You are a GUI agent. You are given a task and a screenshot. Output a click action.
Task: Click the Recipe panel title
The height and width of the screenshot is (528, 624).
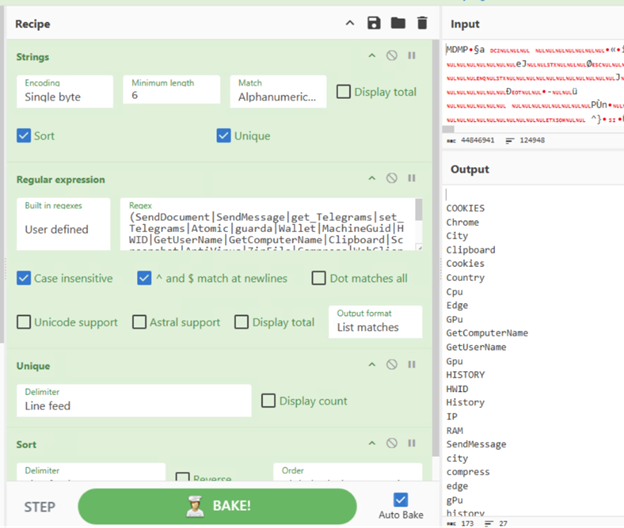pyautogui.click(x=33, y=24)
